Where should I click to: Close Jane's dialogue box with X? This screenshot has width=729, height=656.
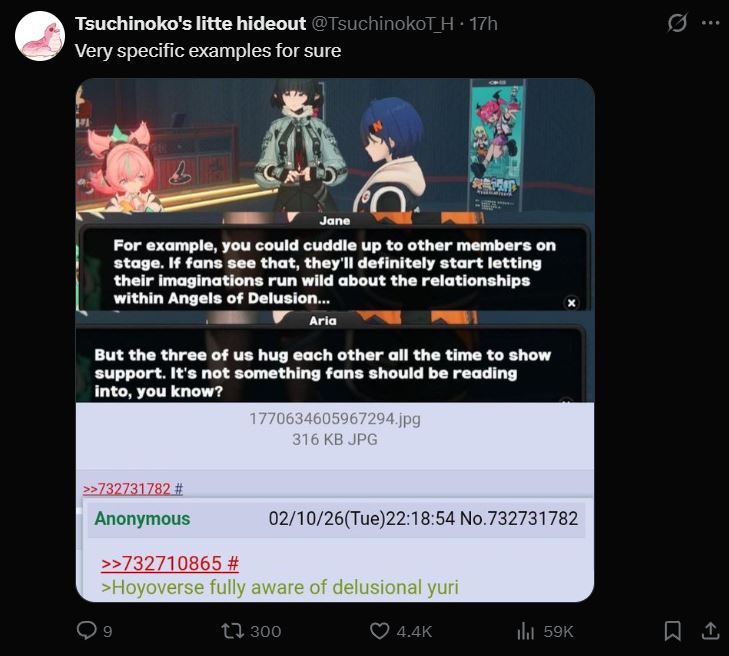click(x=571, y=303)
